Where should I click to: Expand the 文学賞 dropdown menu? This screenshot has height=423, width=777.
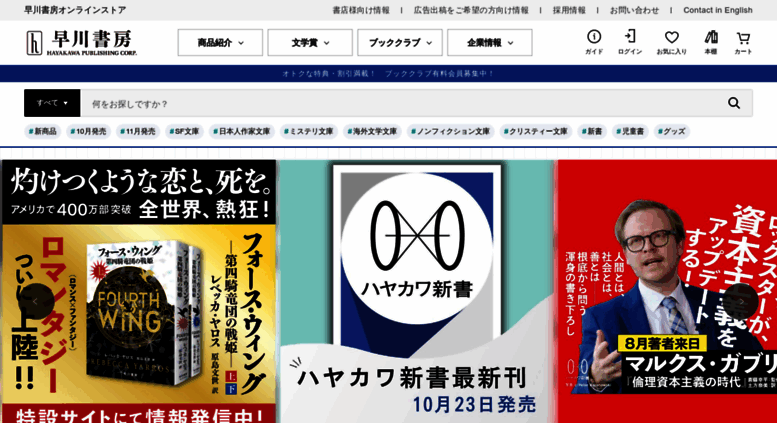pos(310,43)
